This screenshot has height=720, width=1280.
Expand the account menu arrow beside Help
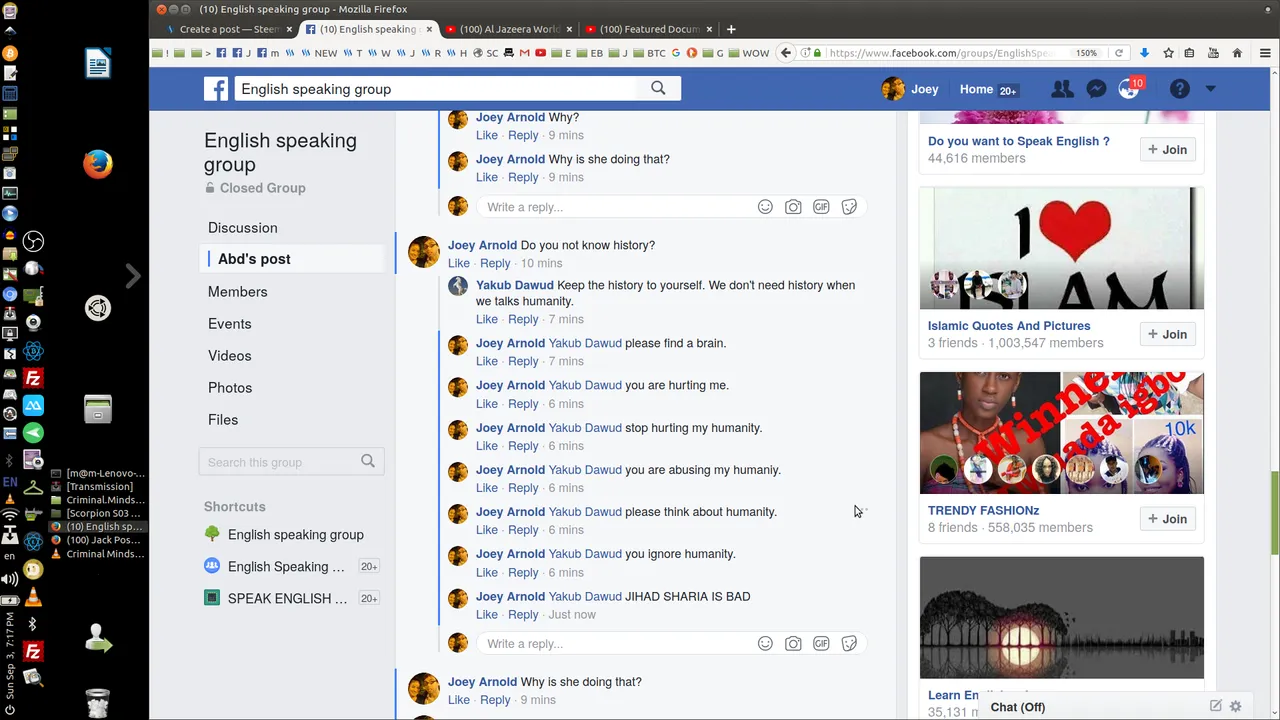[x=1210, y=89]
